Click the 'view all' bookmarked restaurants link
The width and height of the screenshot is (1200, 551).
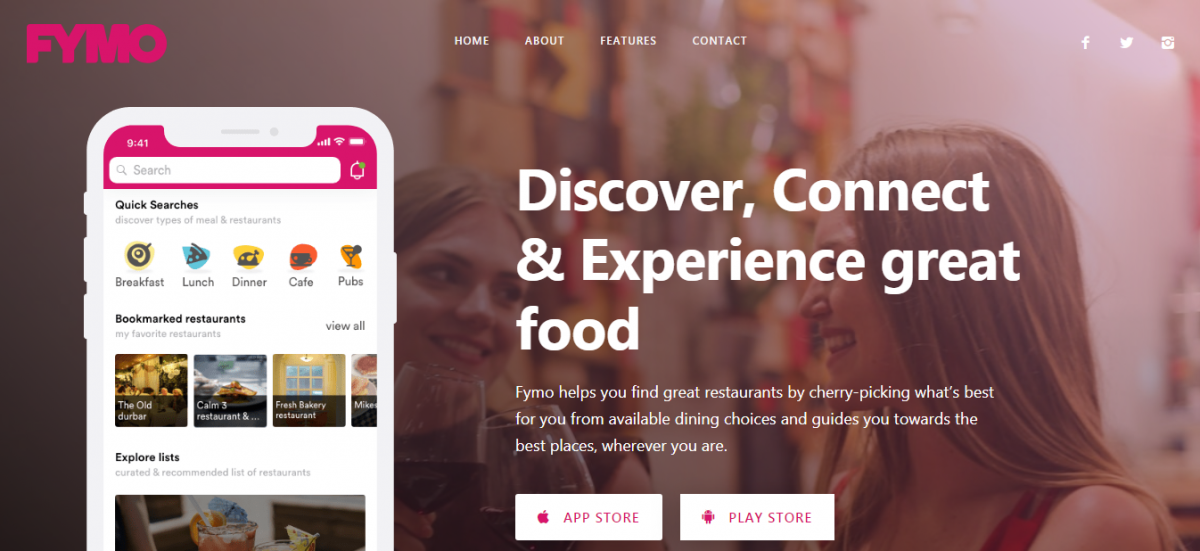tap(345, 326)
